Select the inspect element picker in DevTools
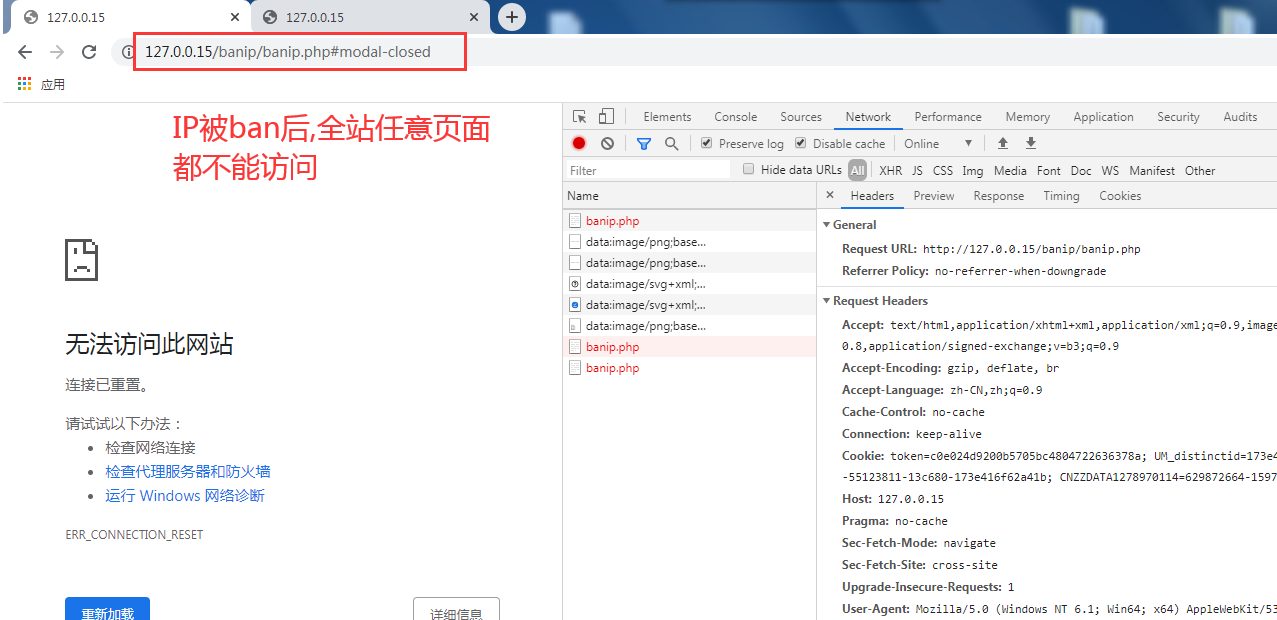Viewport: 1277px width, 620px height. coord(578,116)
